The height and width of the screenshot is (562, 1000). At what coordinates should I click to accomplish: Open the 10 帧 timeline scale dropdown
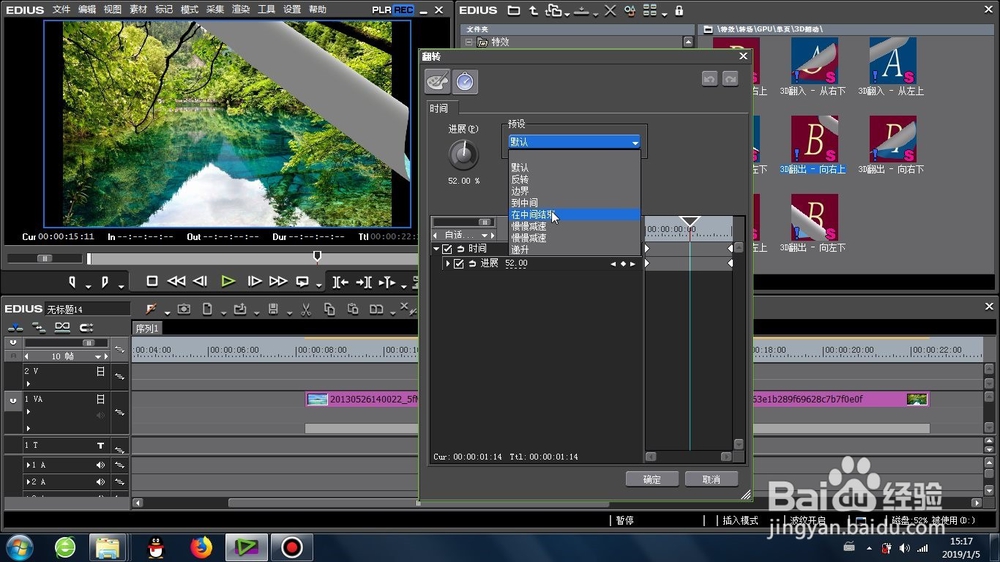tap(98, 357)
